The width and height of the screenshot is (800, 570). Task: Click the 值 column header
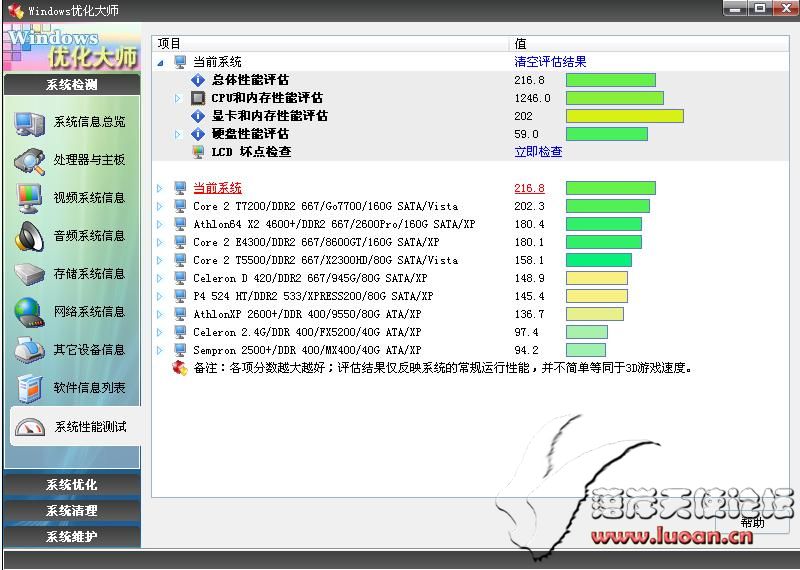point(649,43)
